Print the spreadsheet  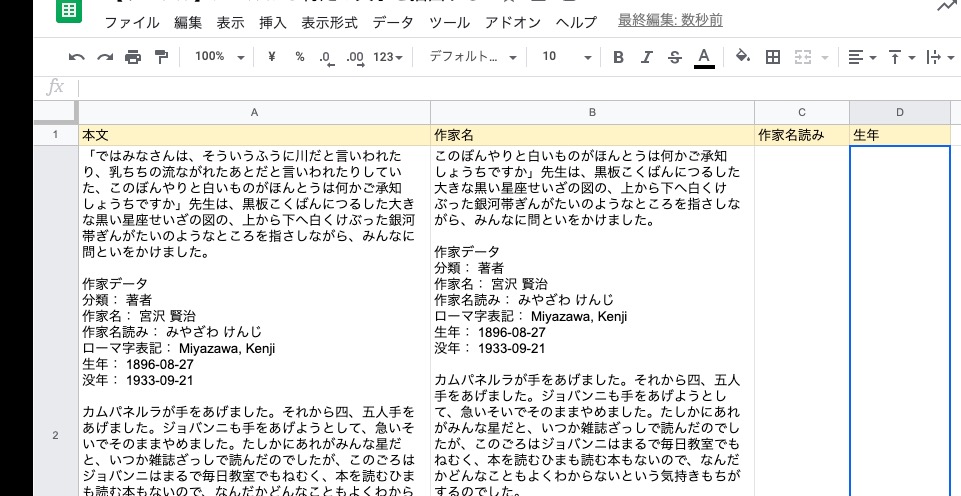click(133, 58)
